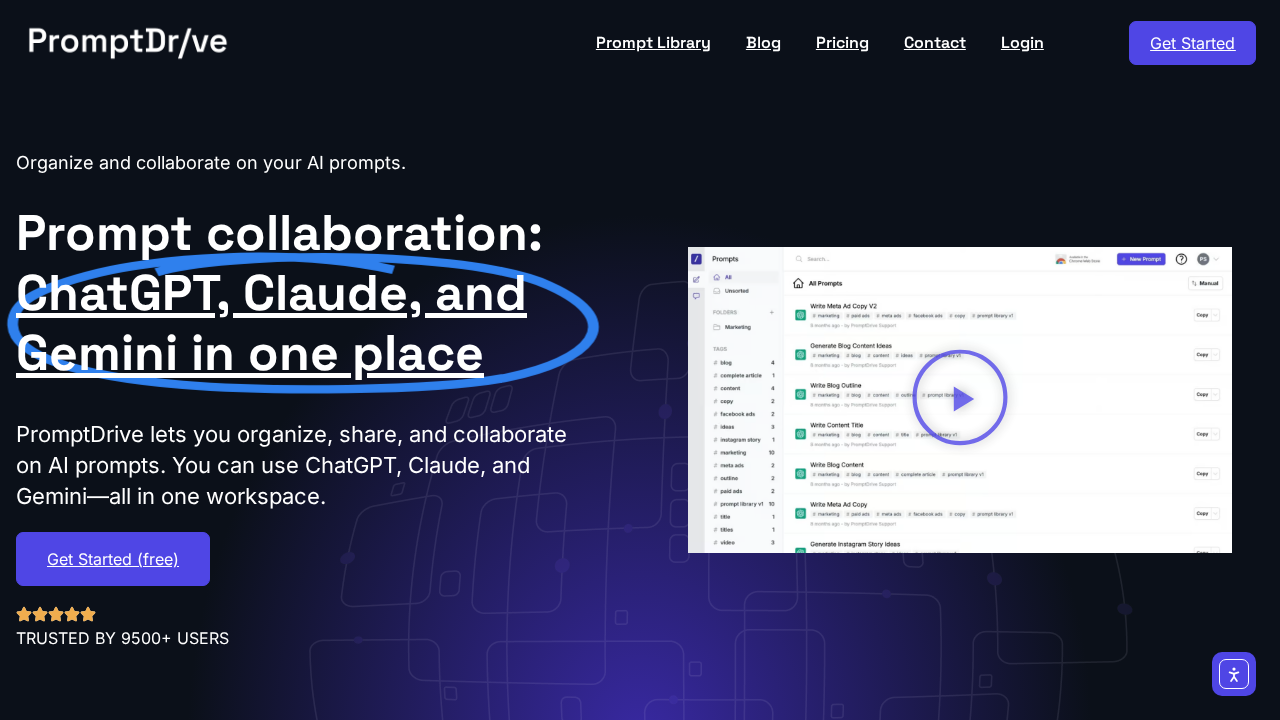
Task: Play the demo video
Action: (959, 398)
